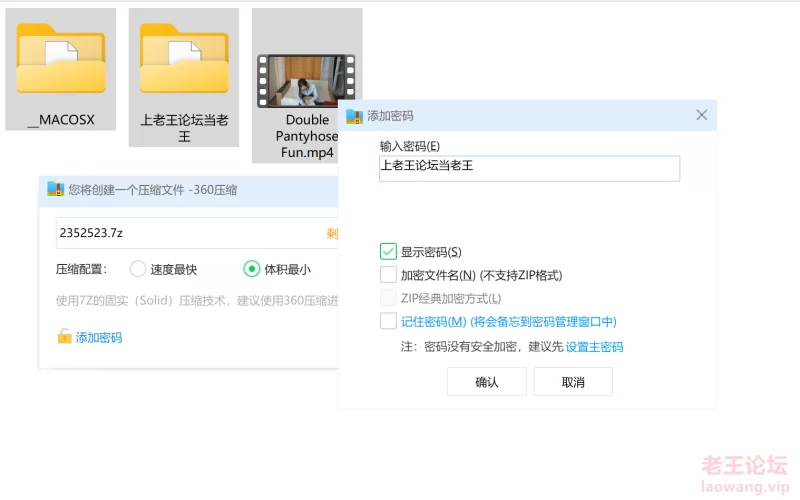
Task: Select the 速度最快 radio button
Action: [138, 268]
